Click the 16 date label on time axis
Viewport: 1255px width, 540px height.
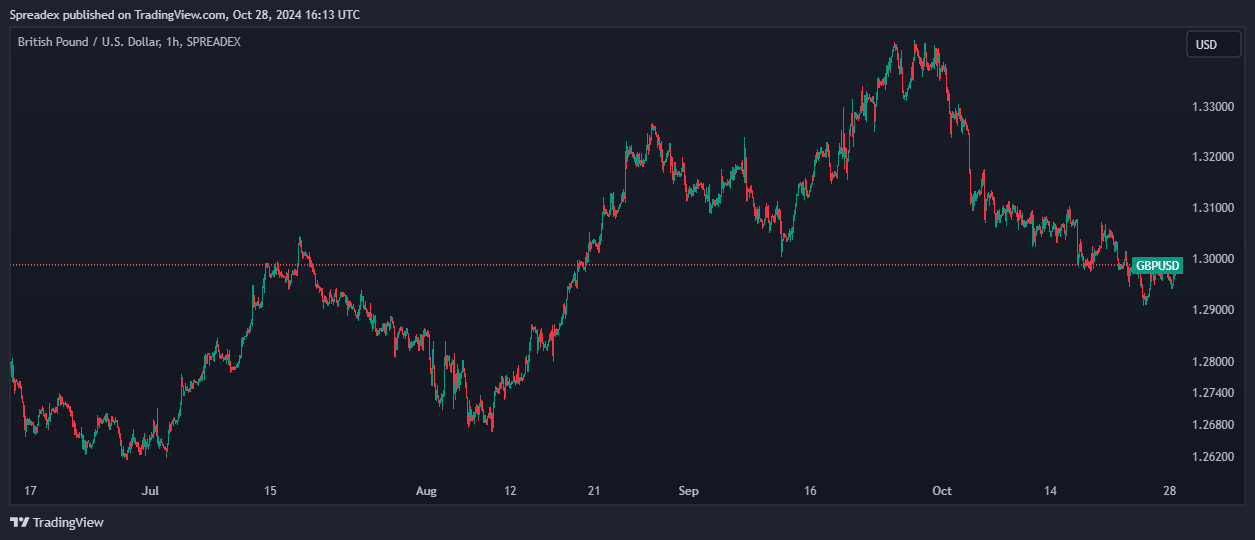click(810, 491)
